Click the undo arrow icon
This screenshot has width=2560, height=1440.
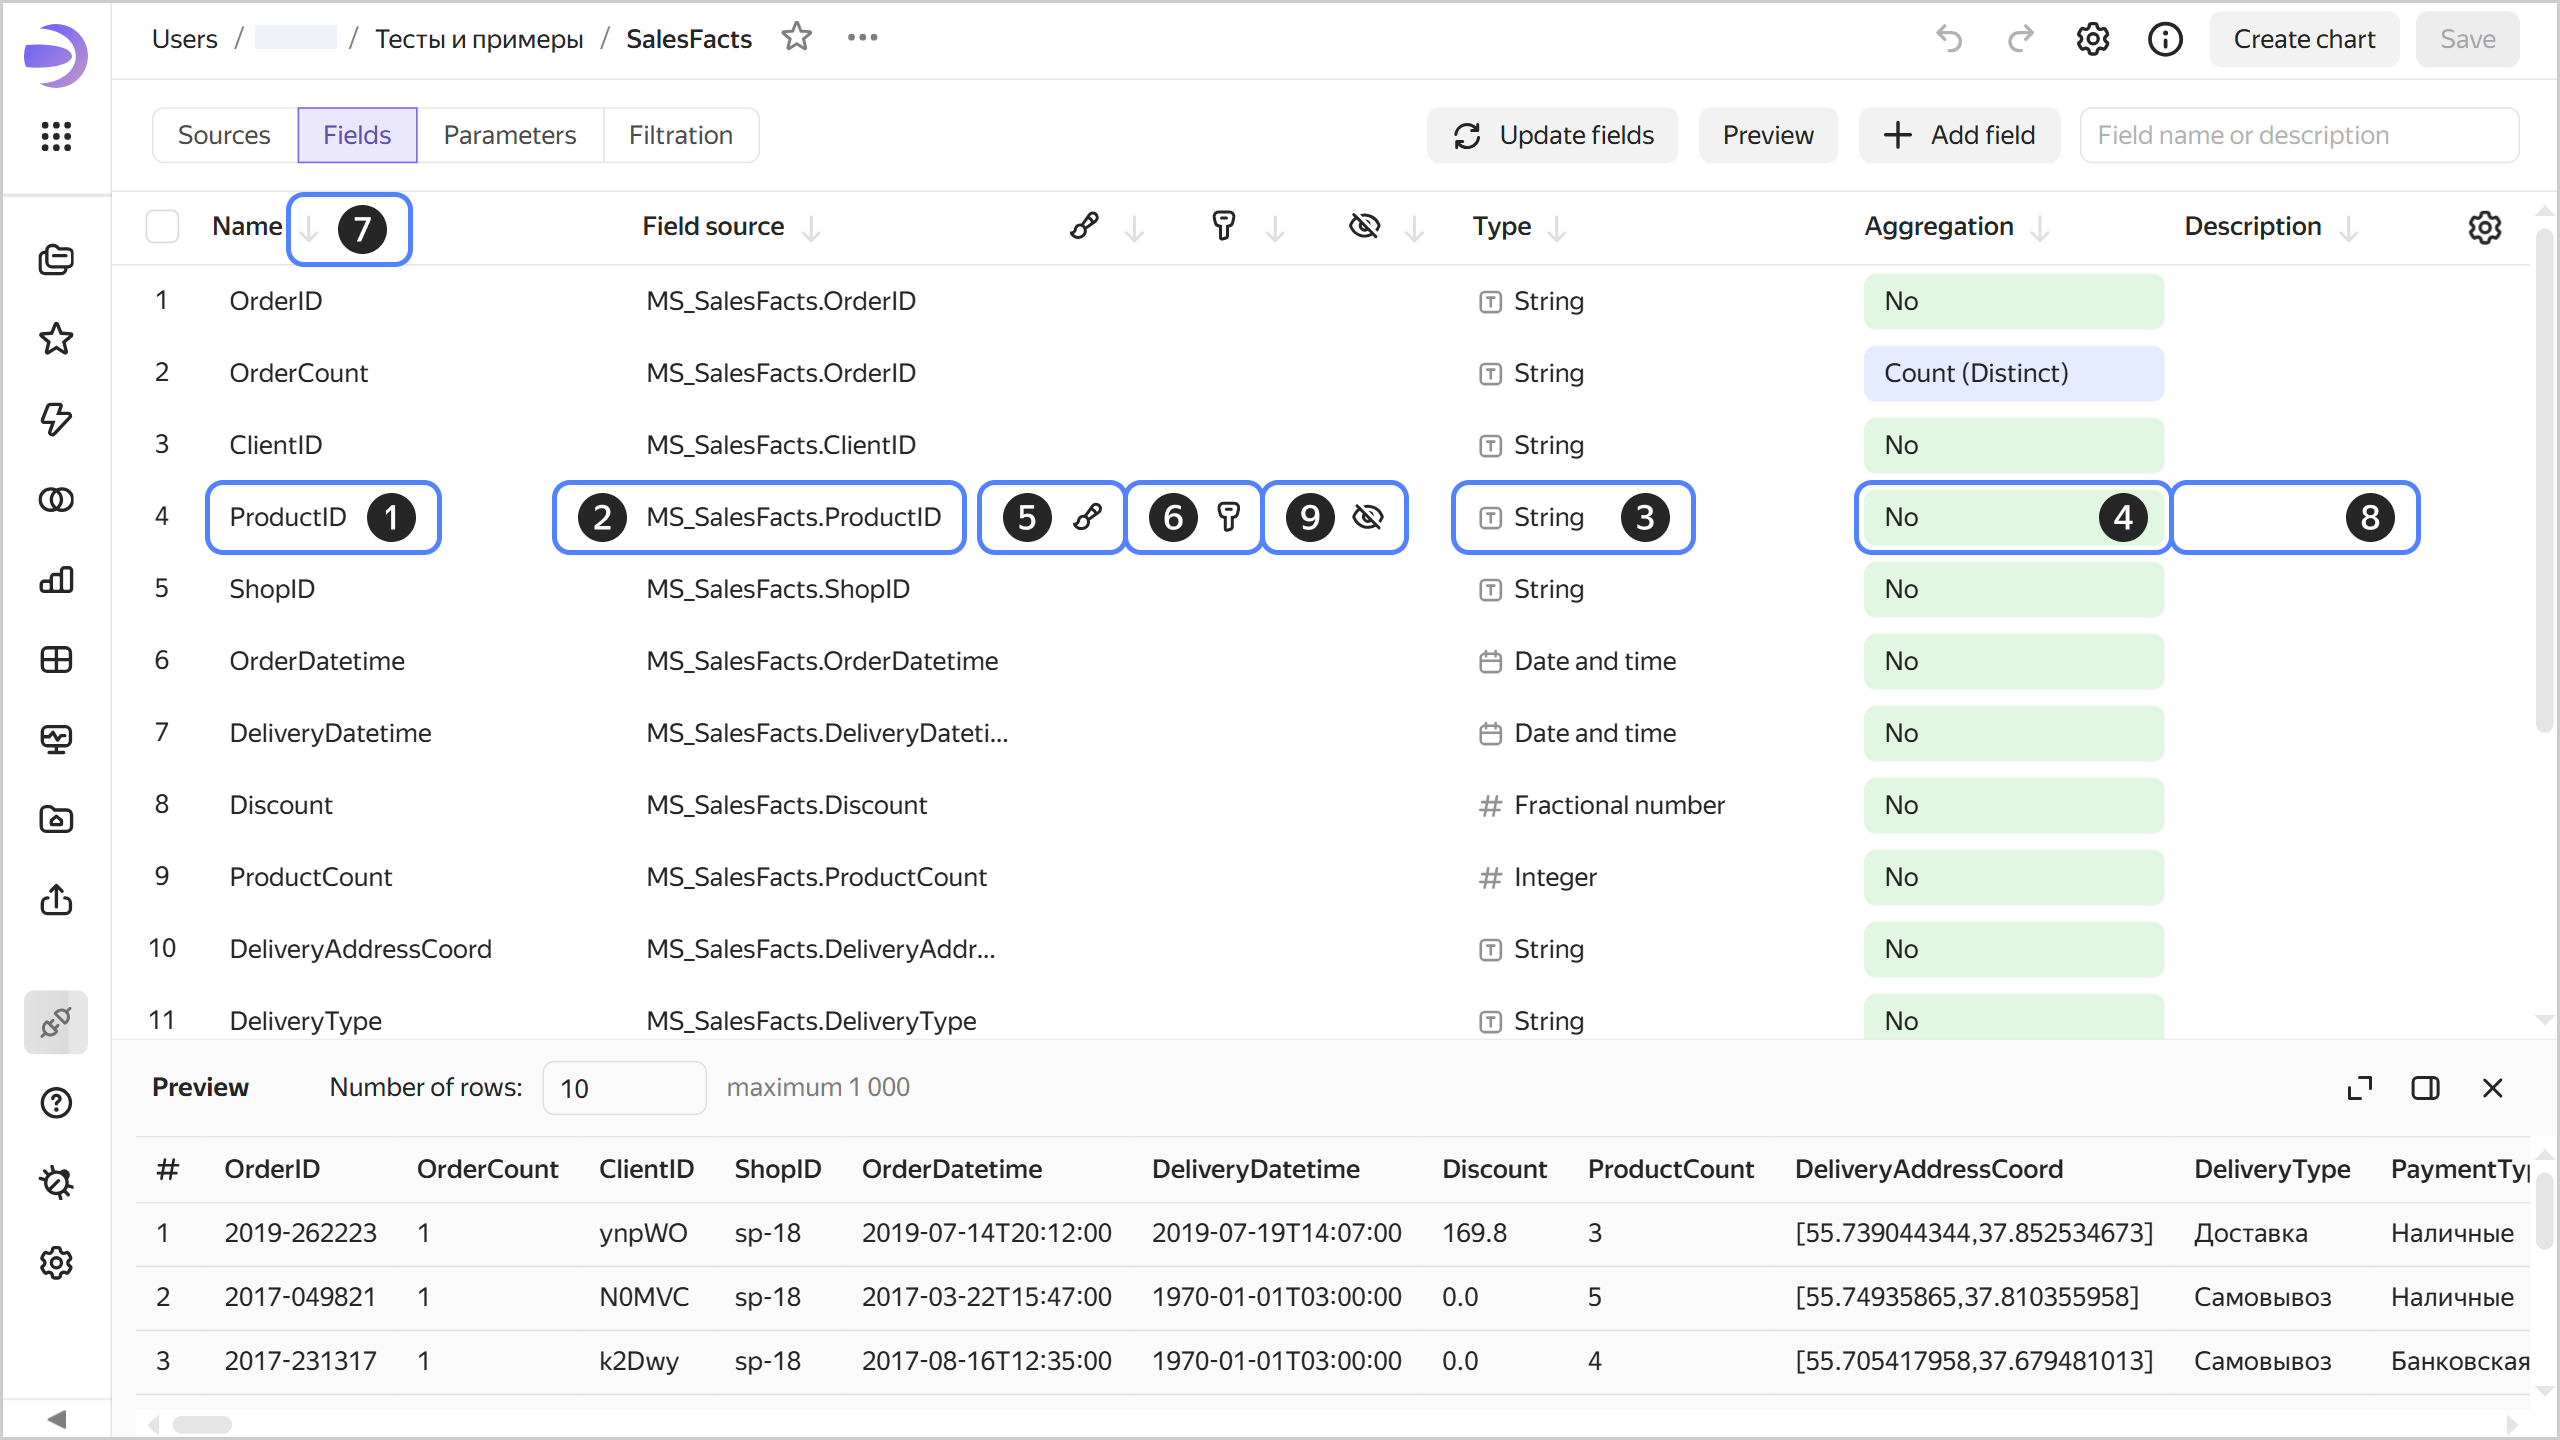coord(1949,39)
